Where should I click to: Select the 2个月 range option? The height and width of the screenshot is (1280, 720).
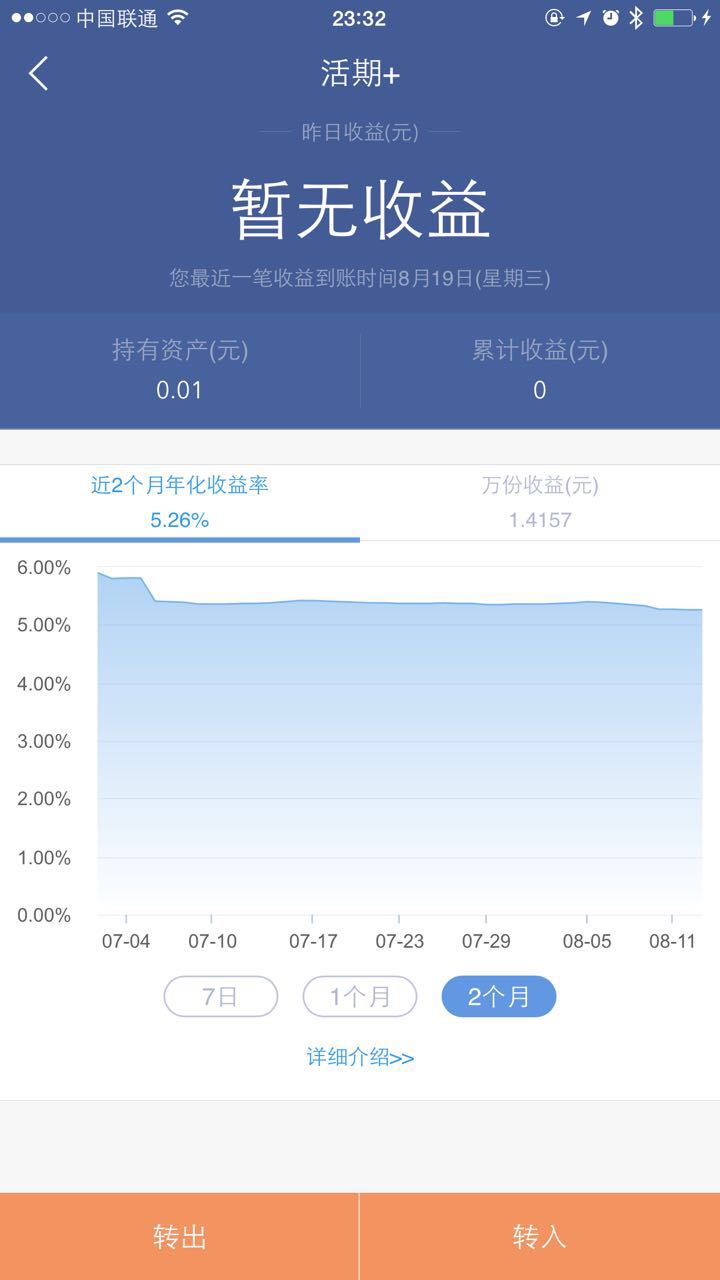click(499, 996)
